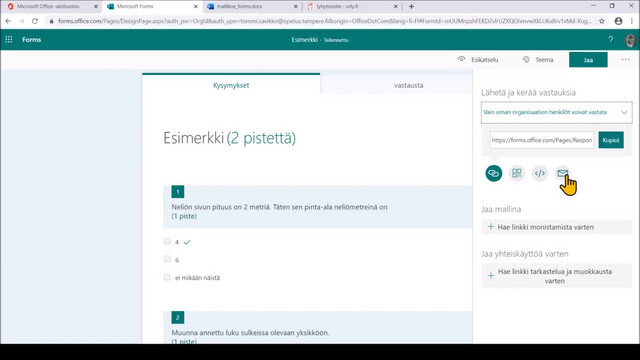The height and width of the screenshot is (360, 640).
Task: Select question 2 'Muunna annettu luku'
Action: [318, 328]
